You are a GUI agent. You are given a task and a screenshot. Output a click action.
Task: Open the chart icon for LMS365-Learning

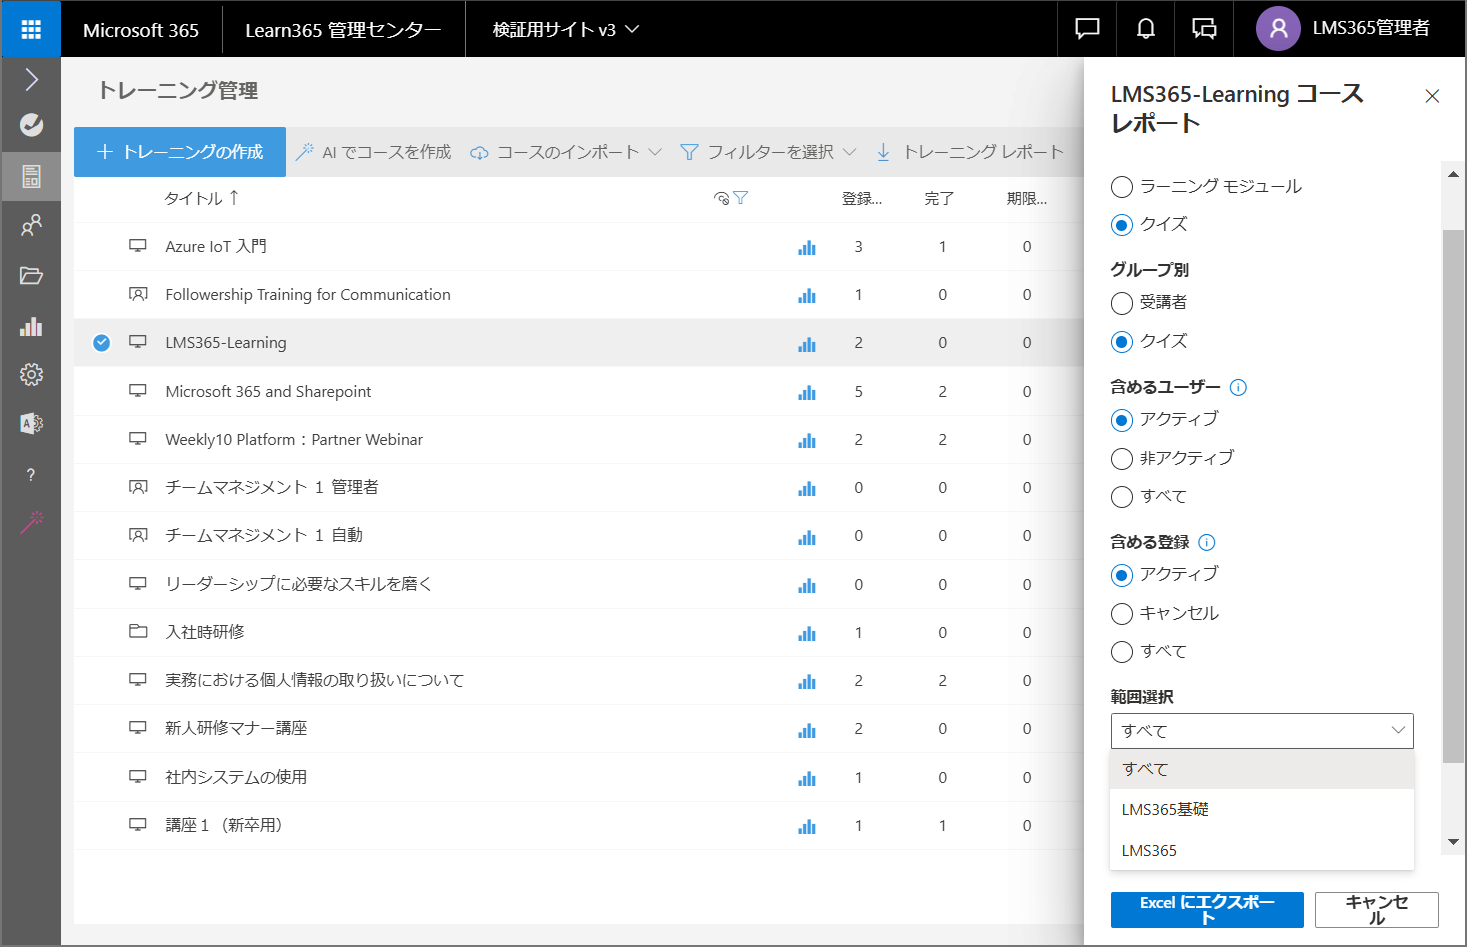807,343
